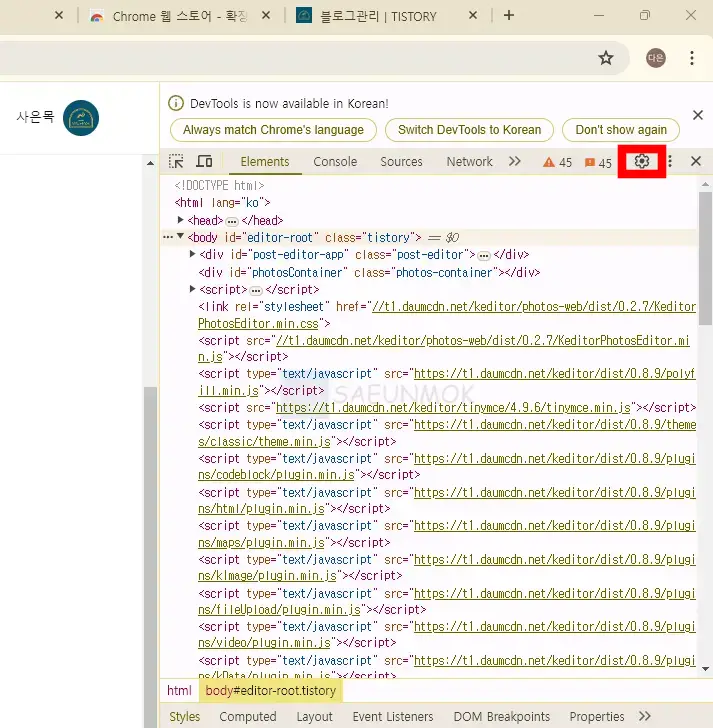Show more DevTools tabs chevron

(x=514, y=161)
